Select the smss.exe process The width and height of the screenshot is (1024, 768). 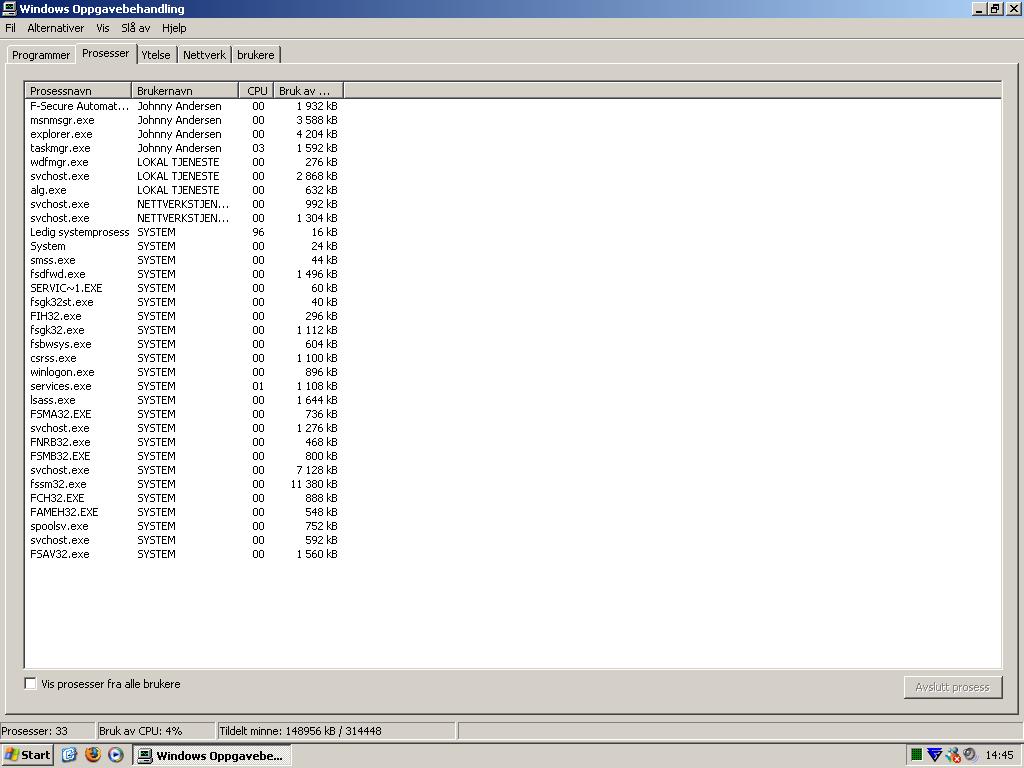[184, 260]
